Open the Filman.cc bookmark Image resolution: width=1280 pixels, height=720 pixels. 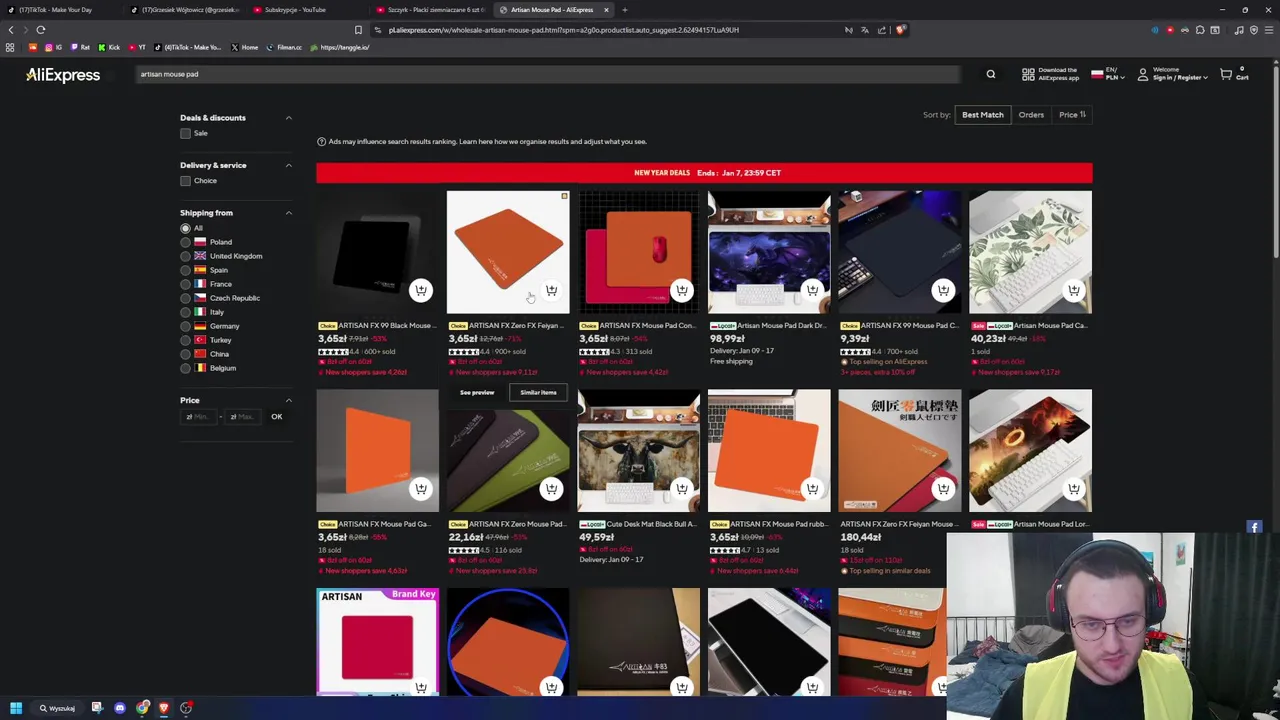tap(284, 47)
